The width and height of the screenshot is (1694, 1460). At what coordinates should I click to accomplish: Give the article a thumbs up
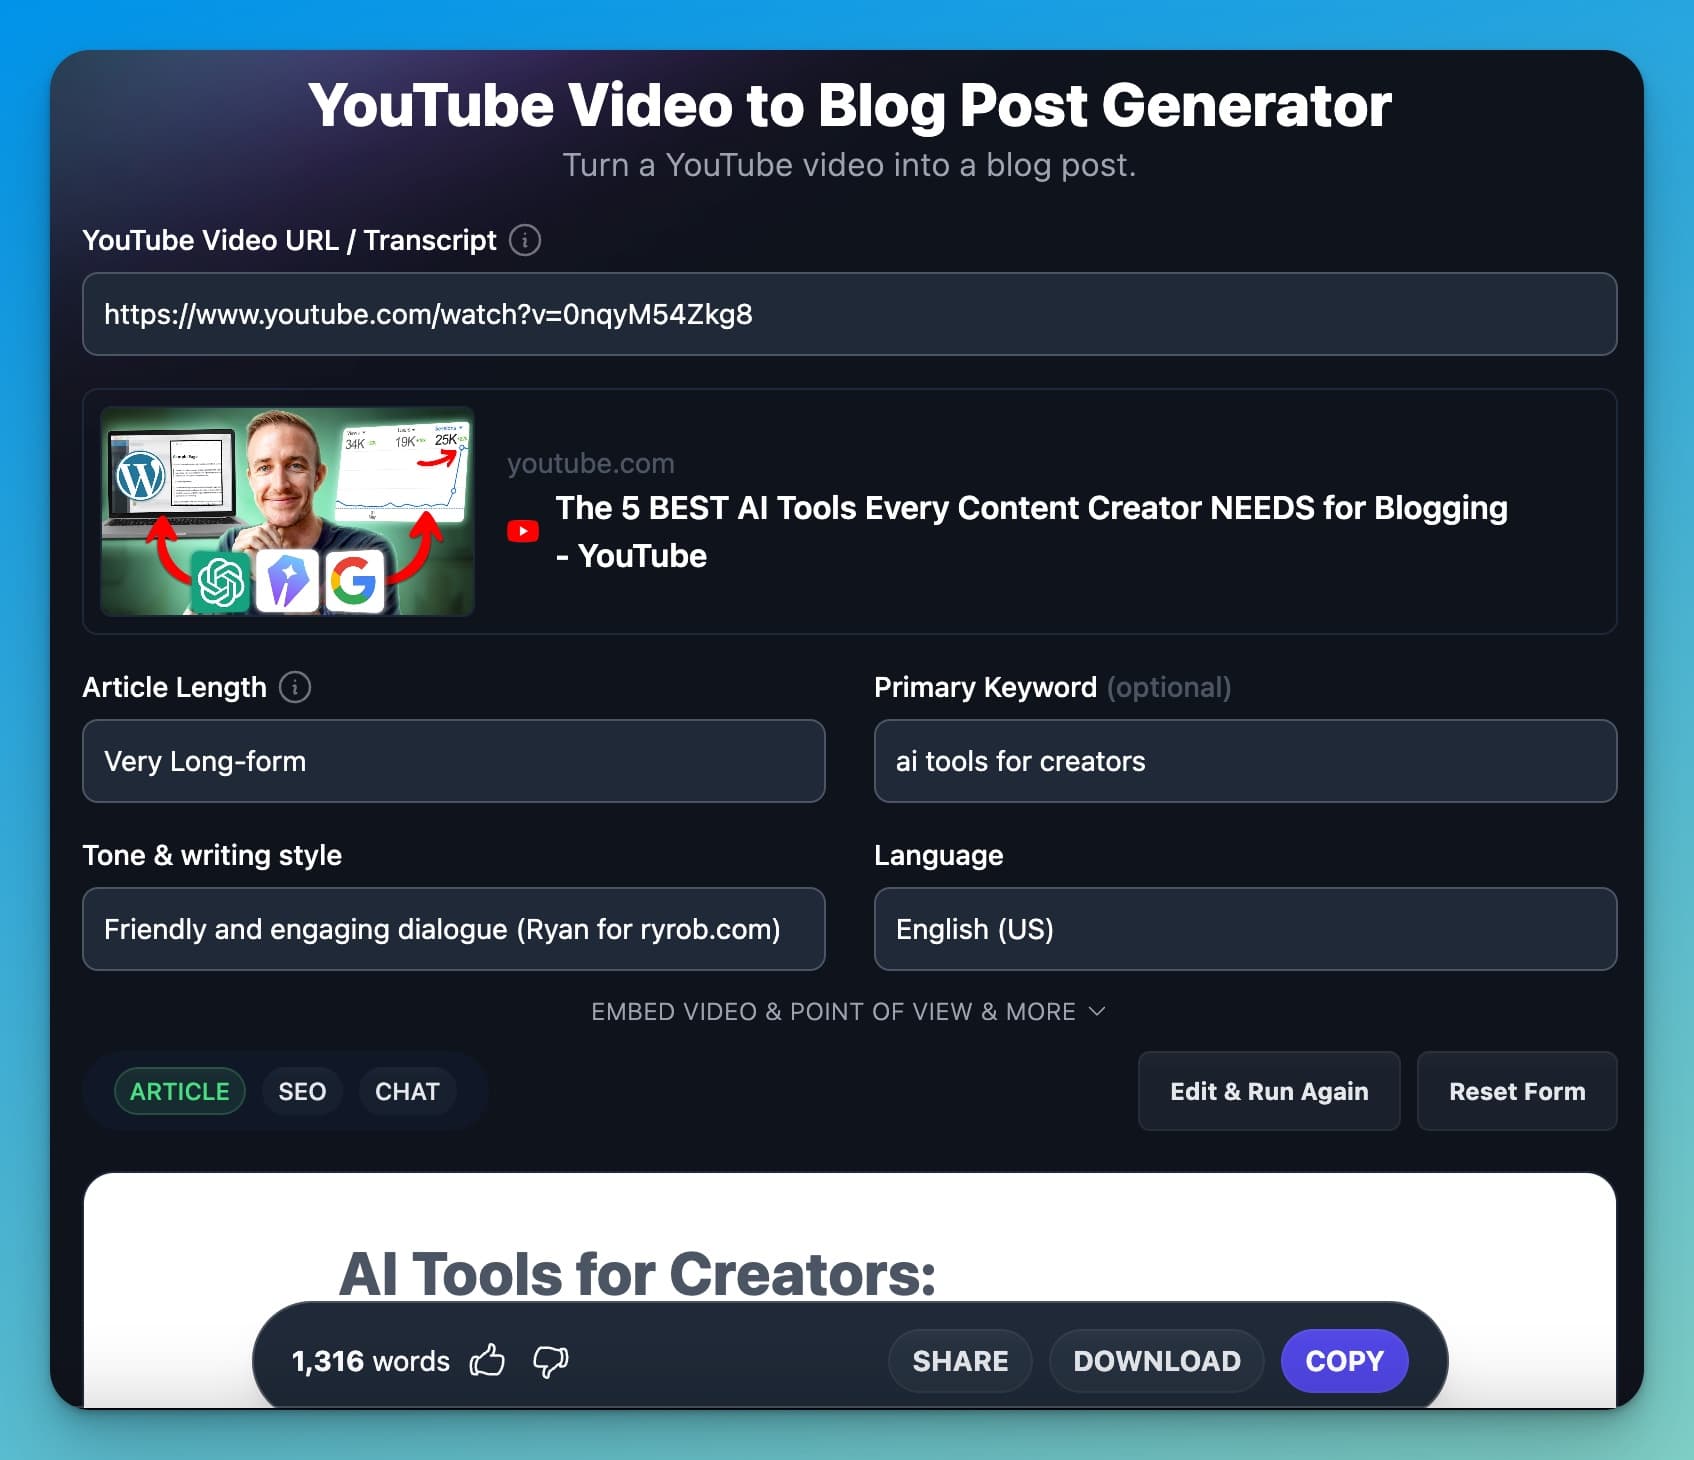click(487, 1360)
